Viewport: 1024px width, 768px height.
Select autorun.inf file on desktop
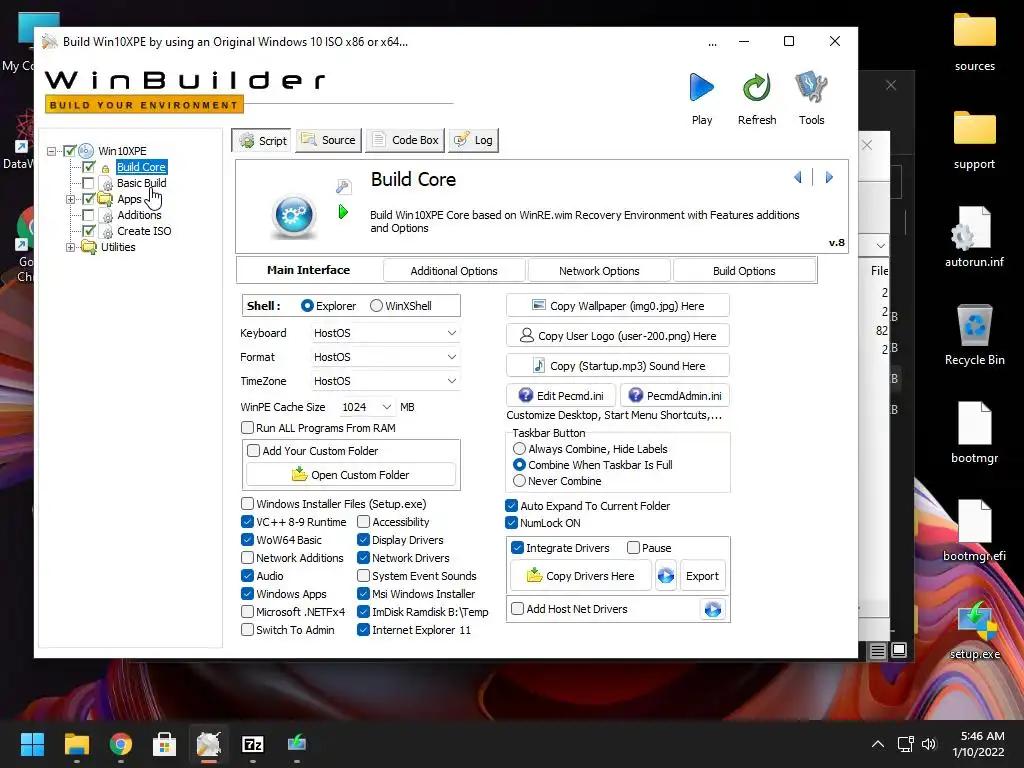tap(974, 237)
